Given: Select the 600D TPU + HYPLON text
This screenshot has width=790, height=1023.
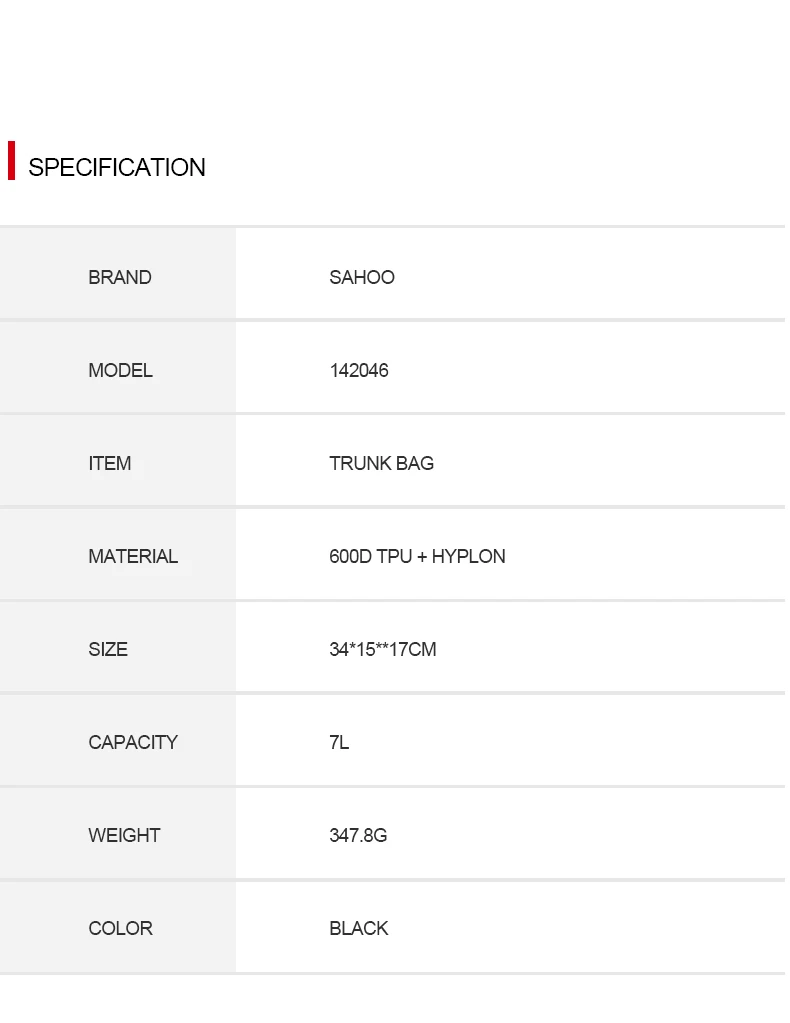Looking at the screenshot, I should [x=417, y=556].
